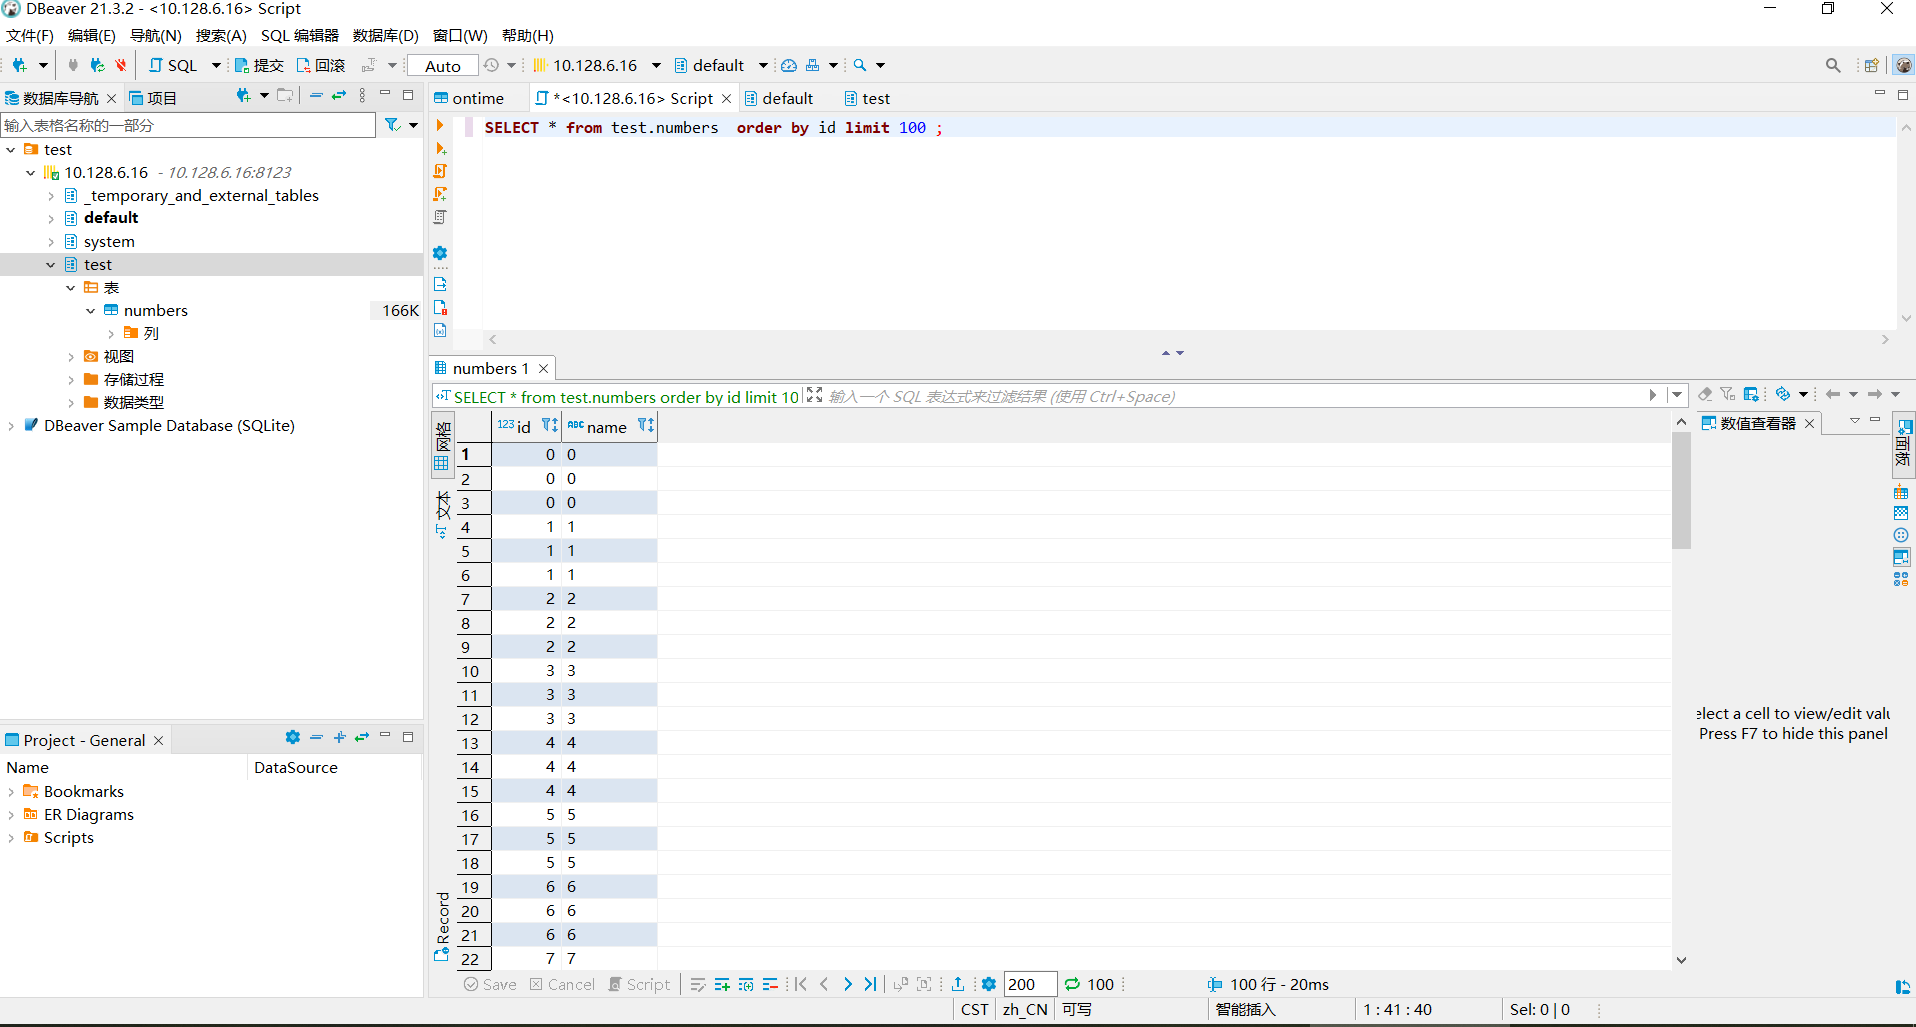This screenshot has width=1916, height=1027.
Task: Click the 回滚 rollback icon
Action: (319, 65)
